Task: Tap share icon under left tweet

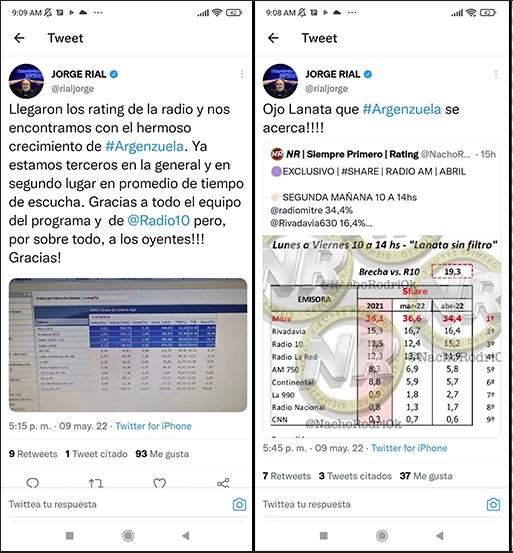Action: click(x=223, y=483)
